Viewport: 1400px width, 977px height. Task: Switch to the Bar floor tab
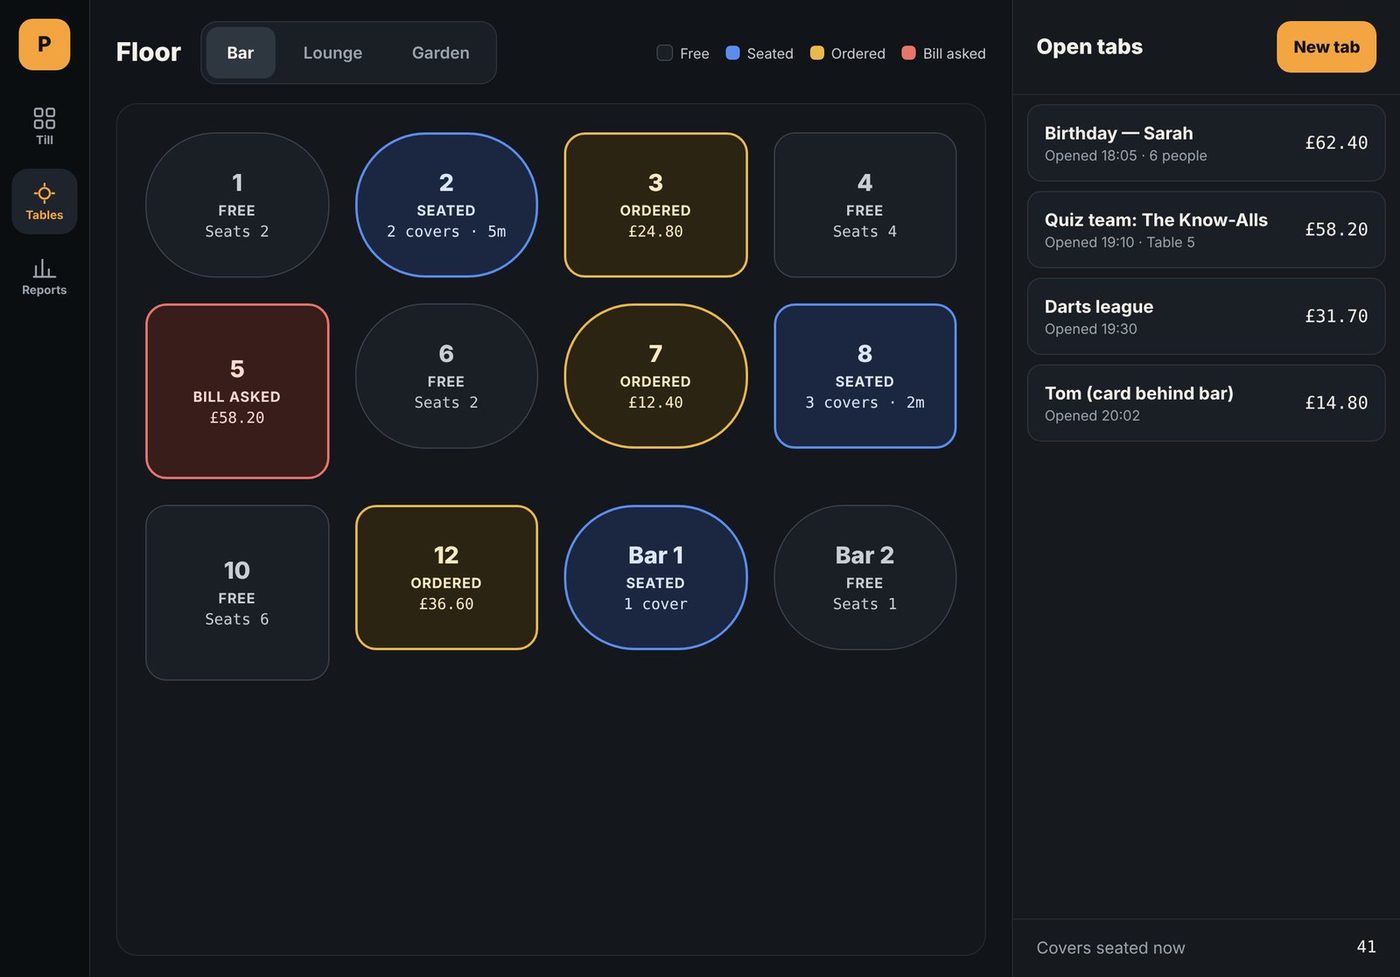pyautogui.click(x=240, y=53)
